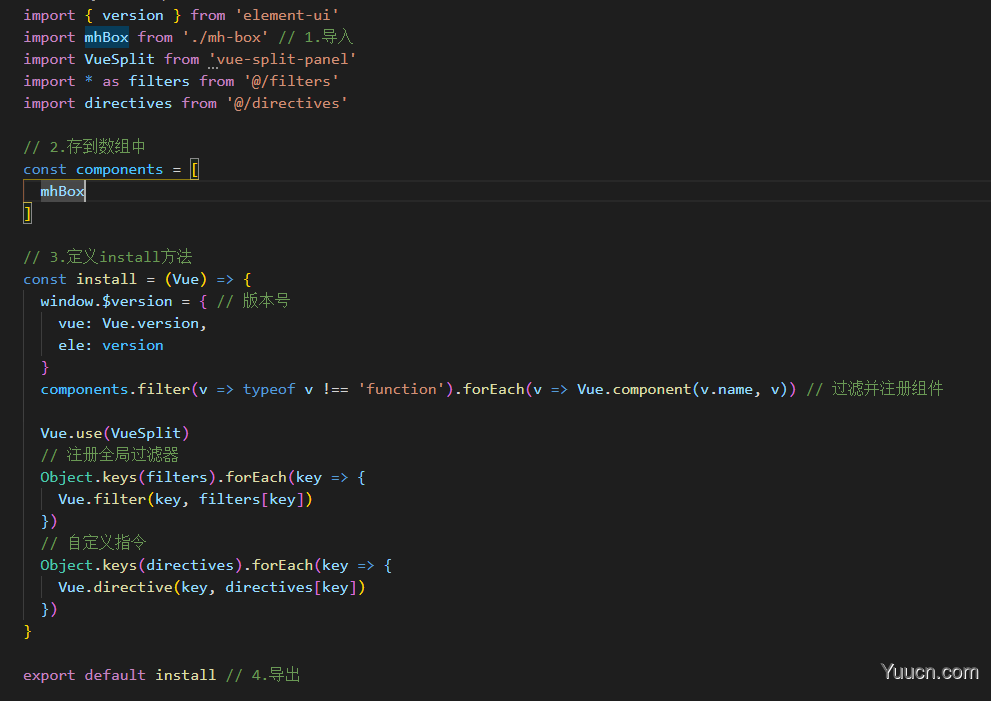Click window.$version assignment
This screenshot has width=991, height=701.
tap(106, 302)
